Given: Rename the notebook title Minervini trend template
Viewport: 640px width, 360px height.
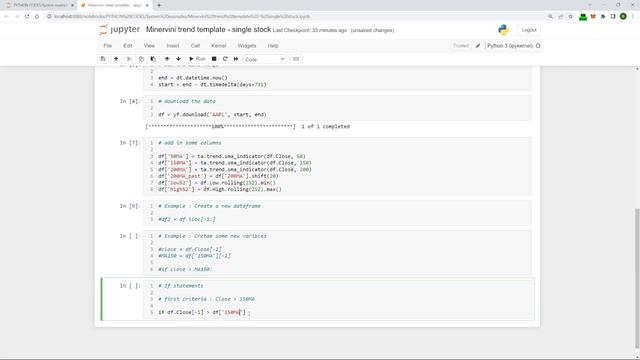Looking at the screenshot, I should 208,30.
